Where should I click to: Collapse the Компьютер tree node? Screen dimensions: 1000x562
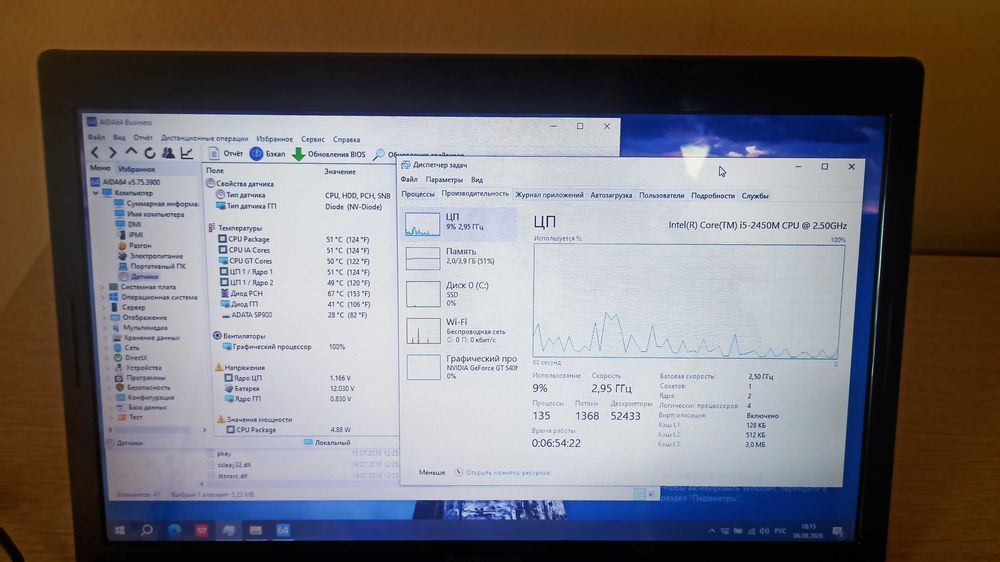pos(96,193)
